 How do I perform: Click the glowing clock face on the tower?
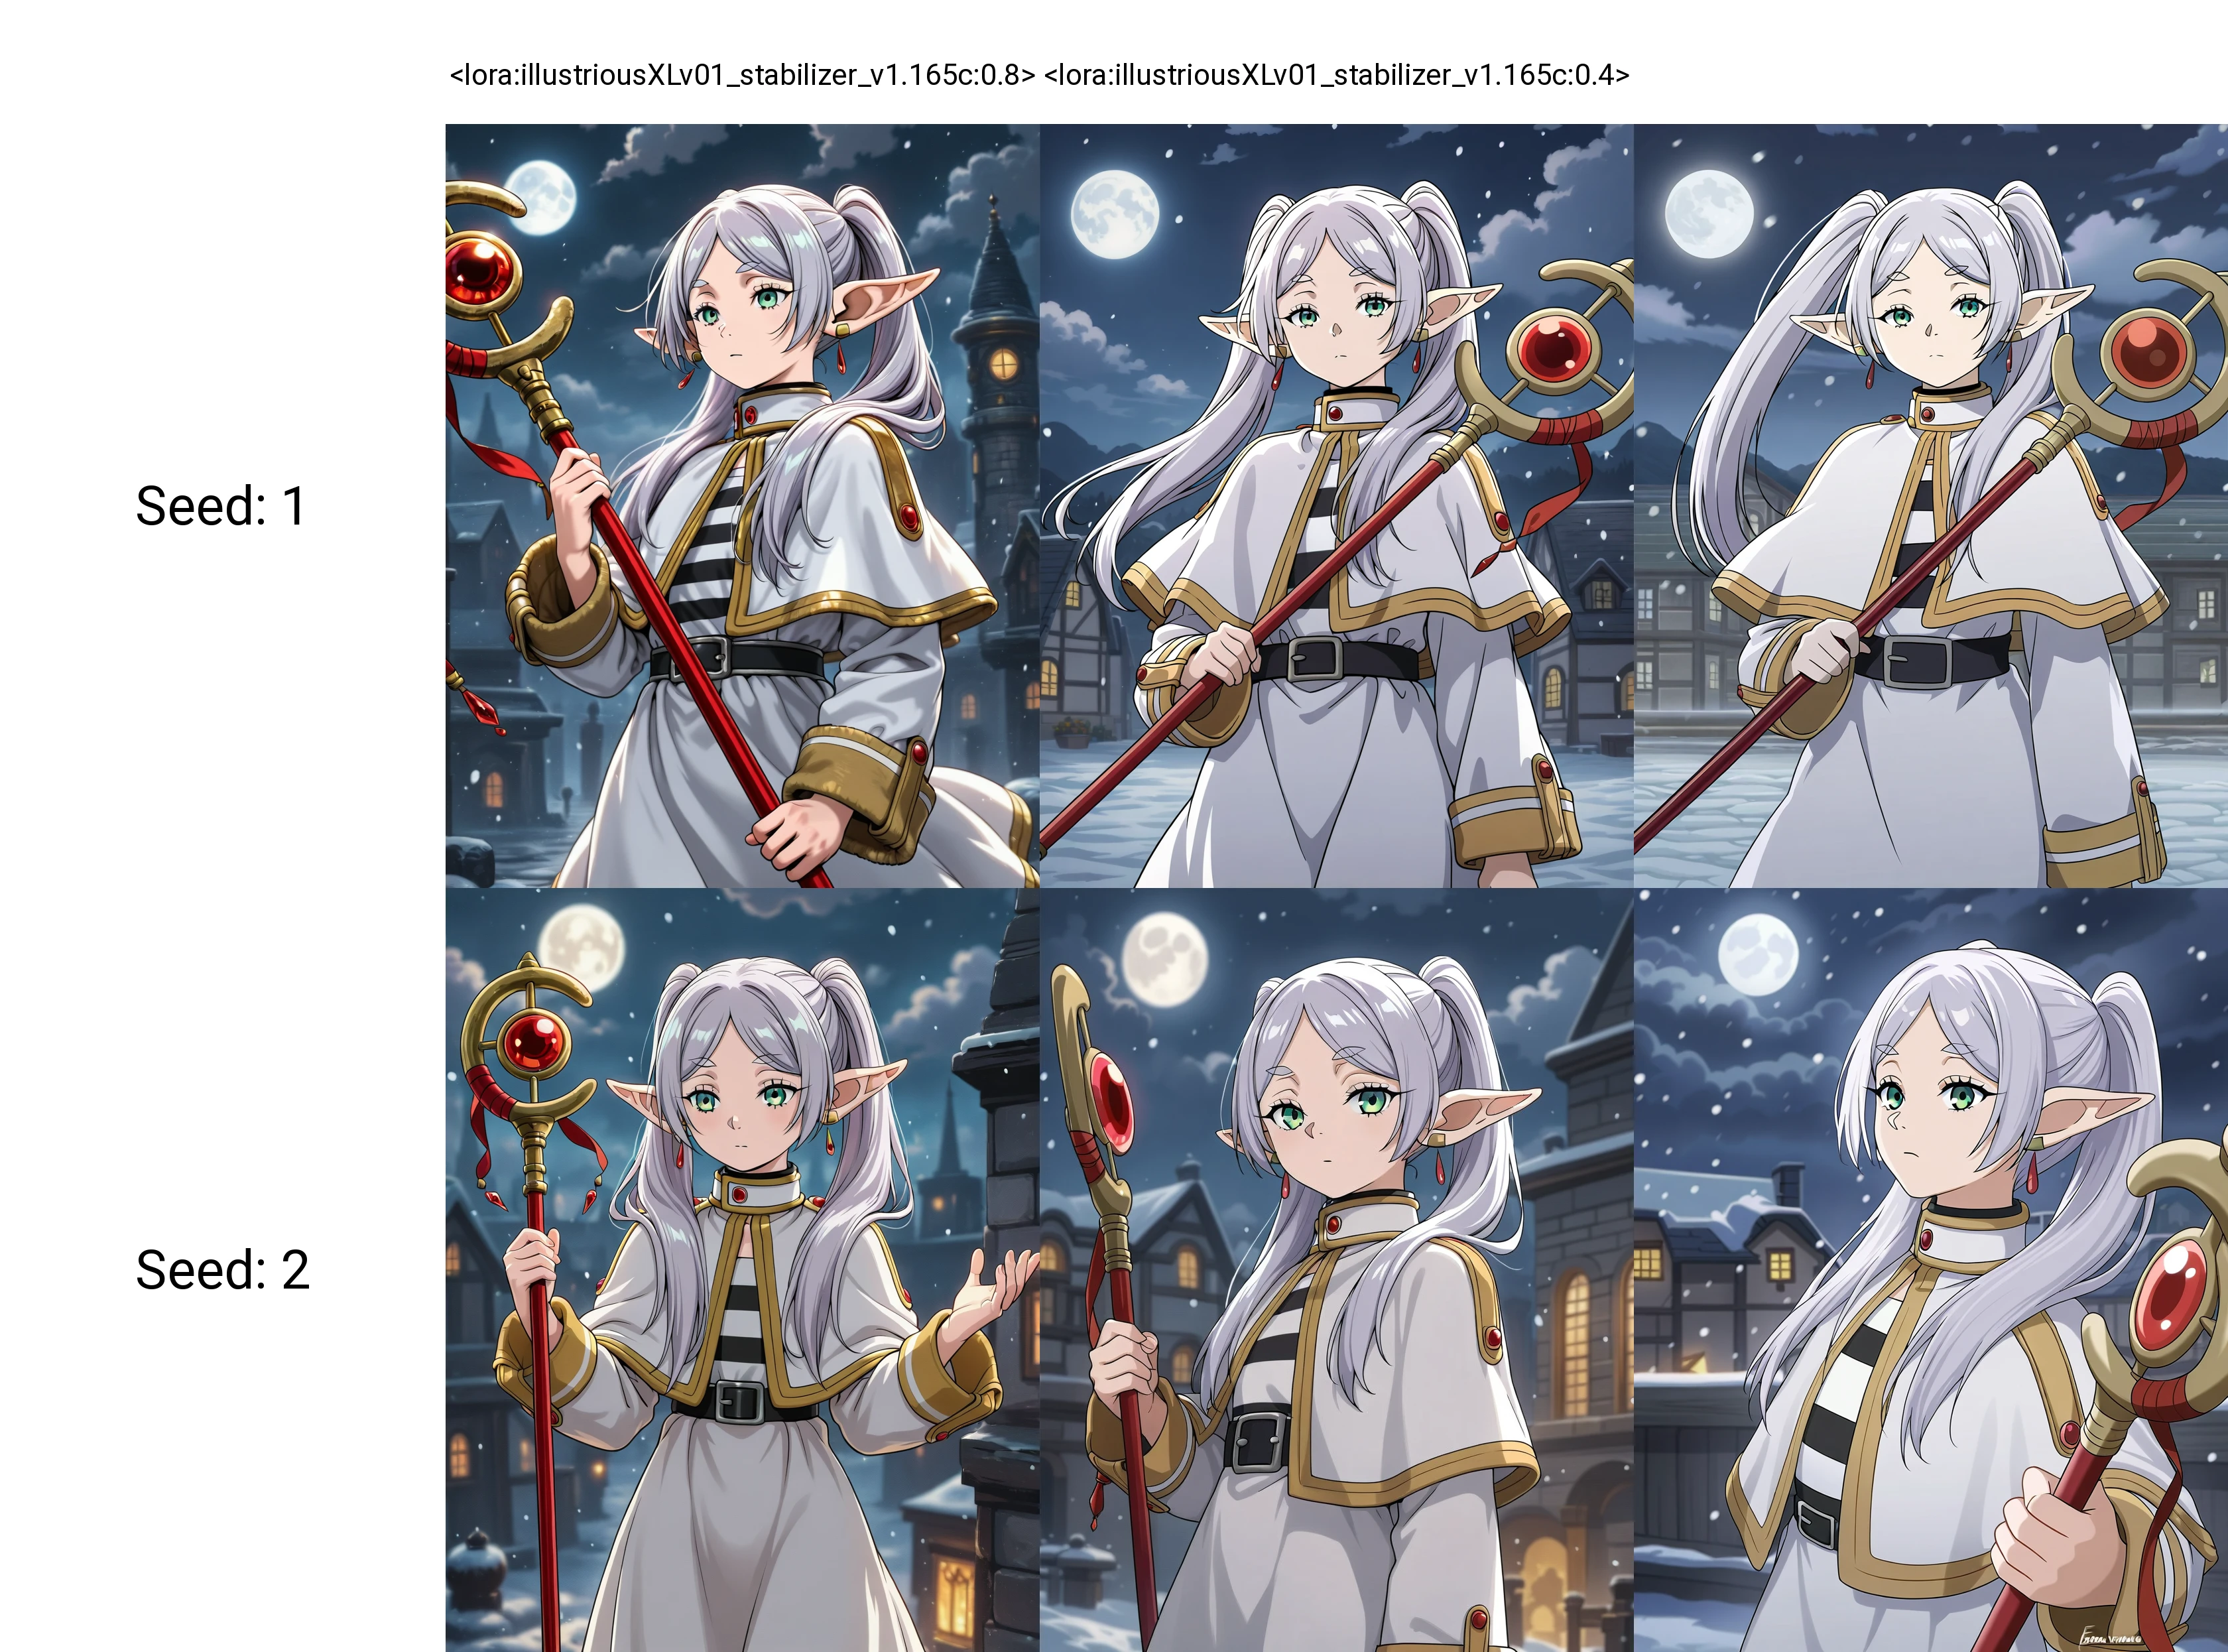pyautogui.click(x=1003, y=364)
